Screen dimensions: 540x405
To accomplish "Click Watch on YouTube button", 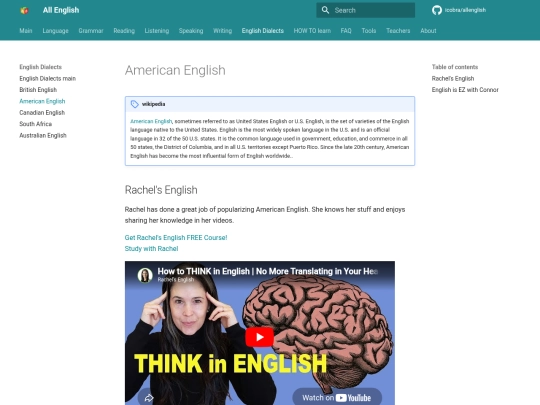I will click(x=337, y=398).
